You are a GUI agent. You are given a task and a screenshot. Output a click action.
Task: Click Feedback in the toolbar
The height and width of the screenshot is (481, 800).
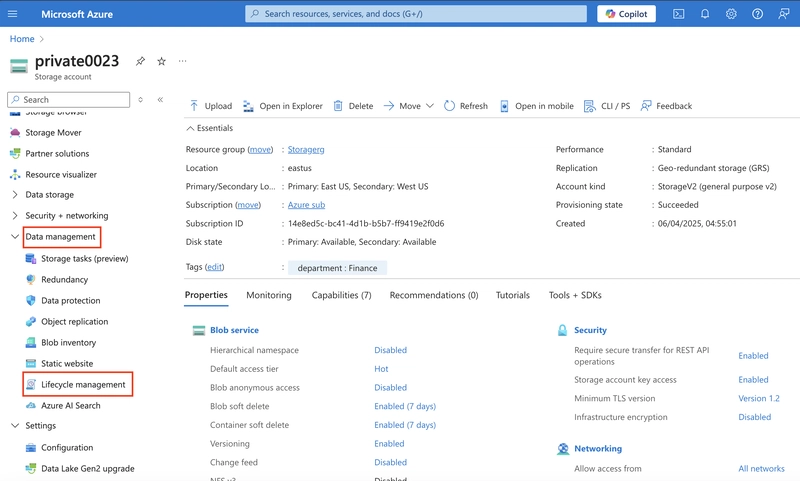click(666, 106)
